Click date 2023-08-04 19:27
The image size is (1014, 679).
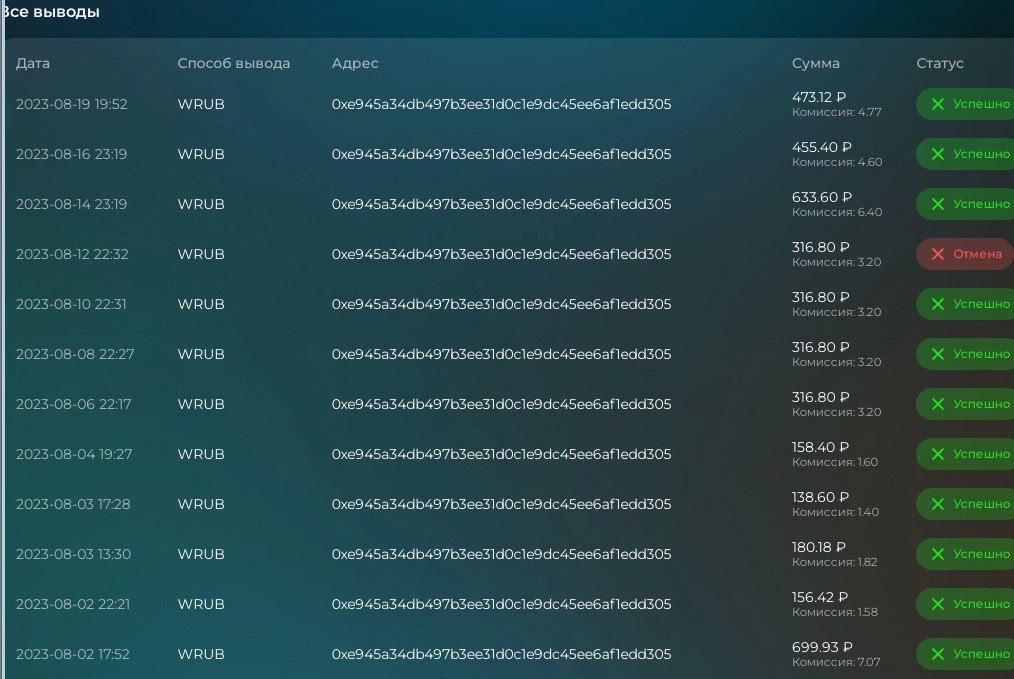click(x=74, y=454)
